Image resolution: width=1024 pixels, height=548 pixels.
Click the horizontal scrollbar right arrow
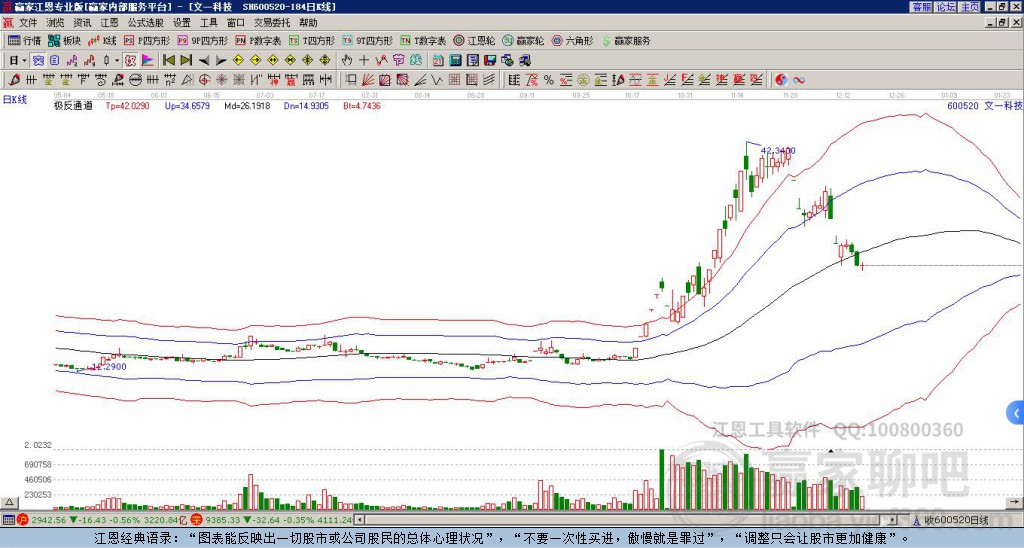tap(893, 520)
